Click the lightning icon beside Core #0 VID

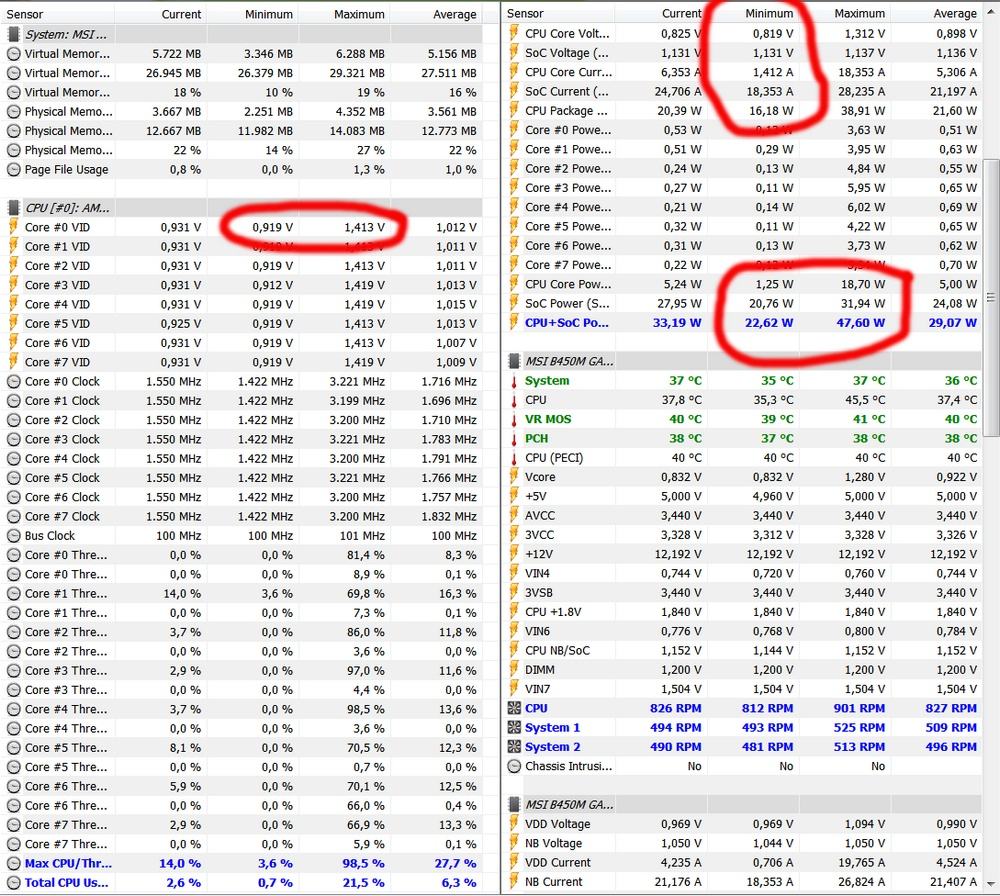(x=13, y=227)
